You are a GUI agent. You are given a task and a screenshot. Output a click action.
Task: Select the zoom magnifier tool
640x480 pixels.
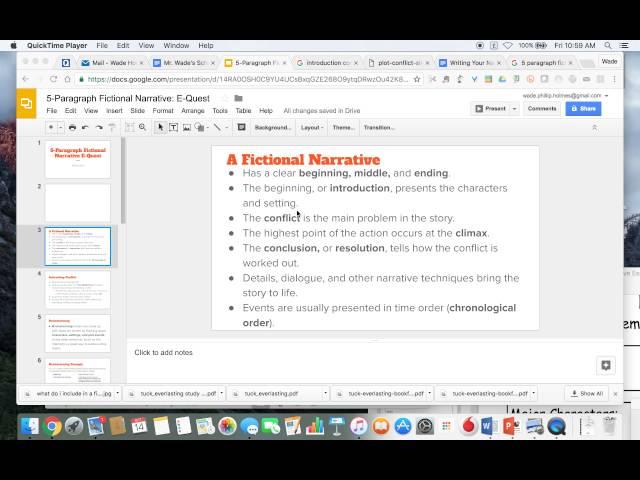pos(142,127)
